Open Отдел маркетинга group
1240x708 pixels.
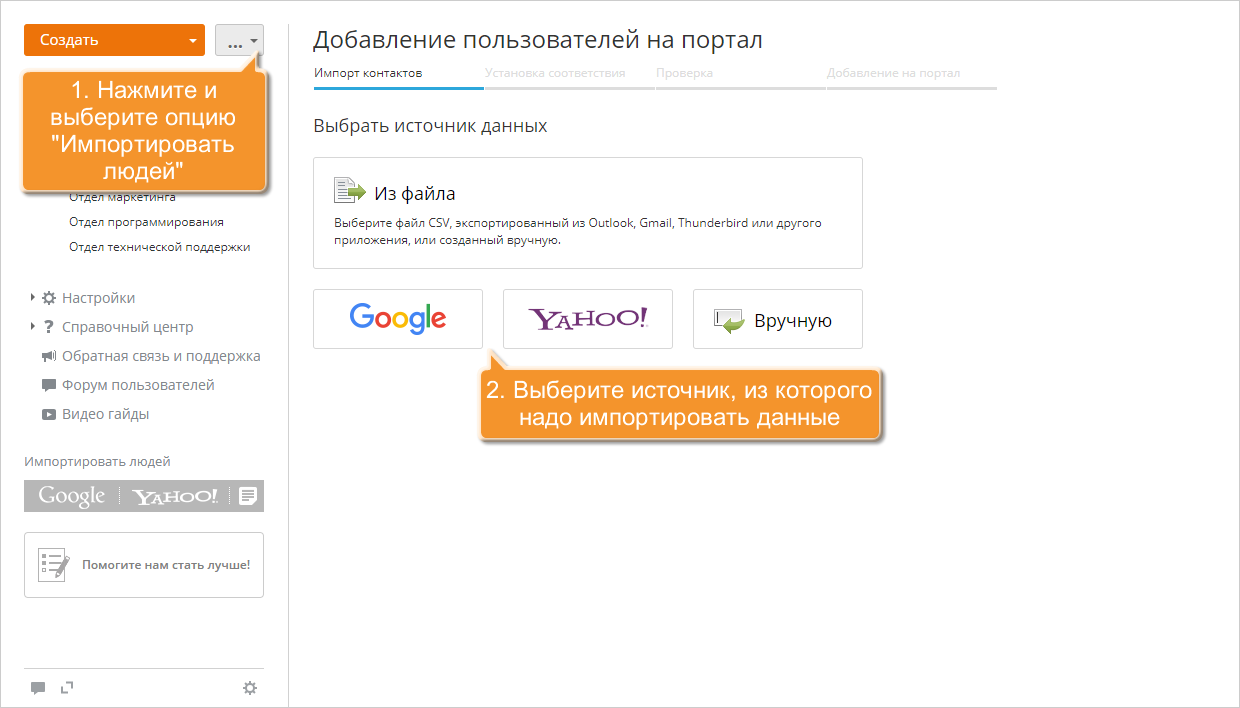pyautogui.click(x=122, y=197)
